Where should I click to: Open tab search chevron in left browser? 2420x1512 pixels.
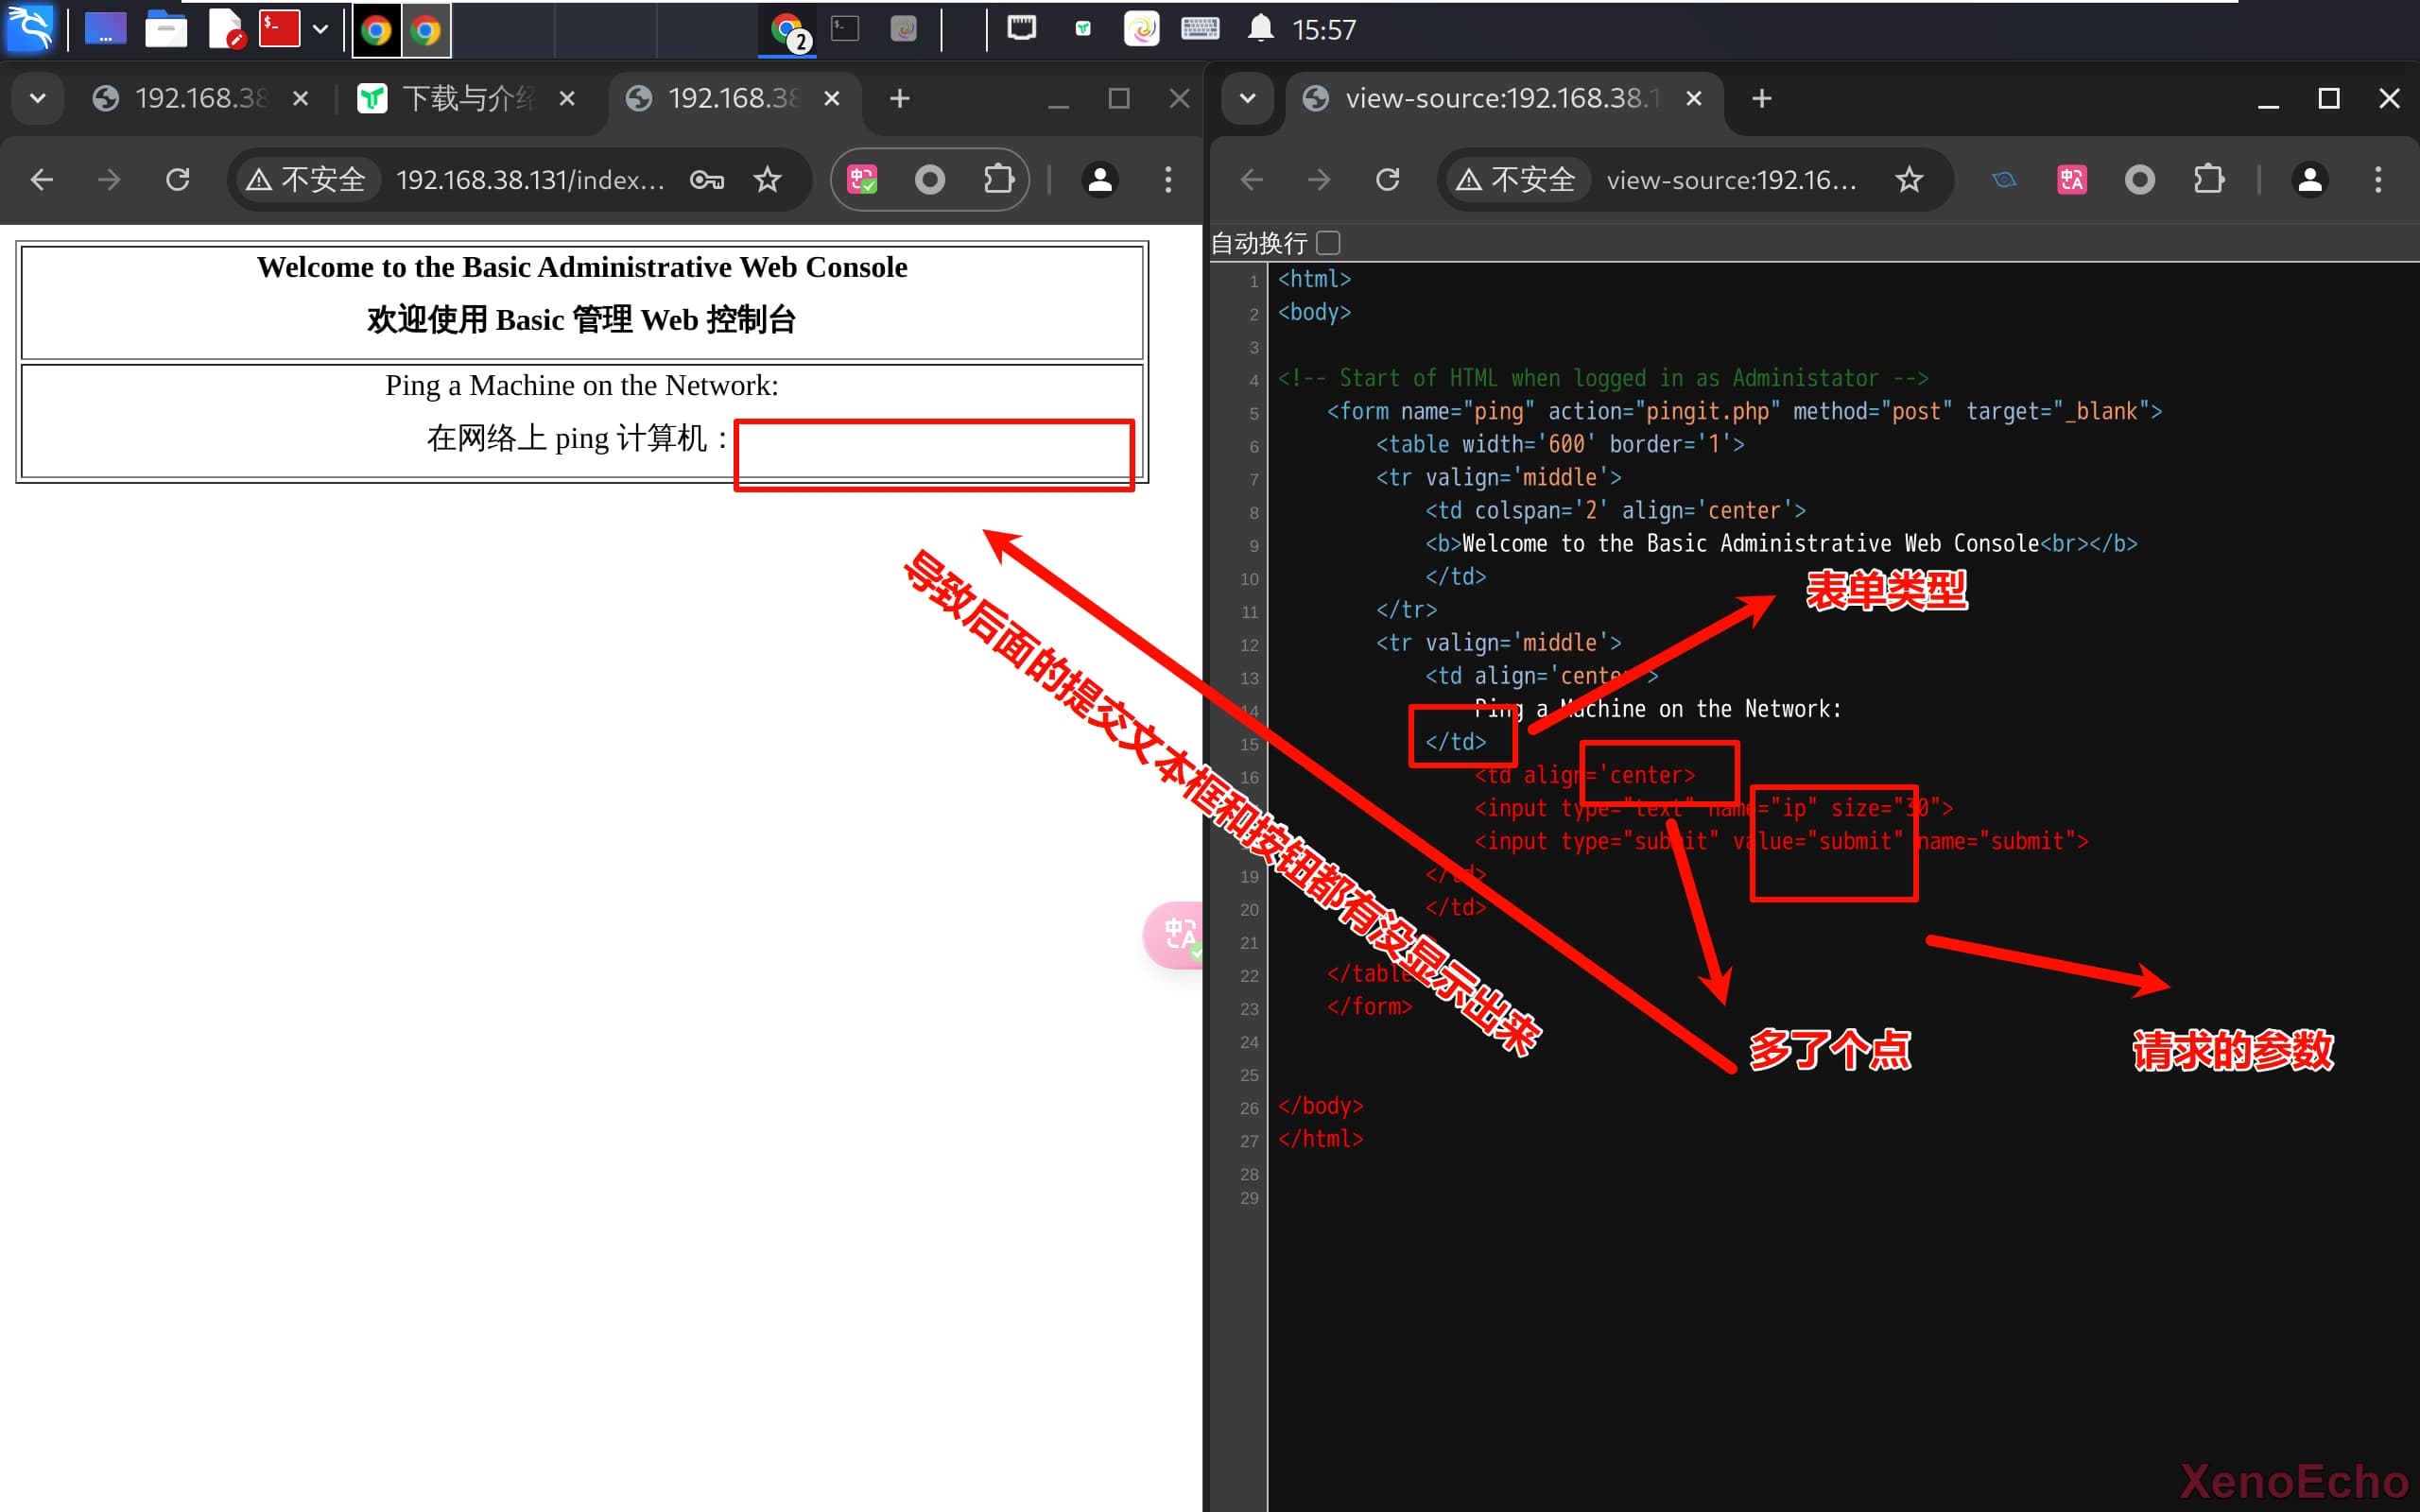point(38,98)
